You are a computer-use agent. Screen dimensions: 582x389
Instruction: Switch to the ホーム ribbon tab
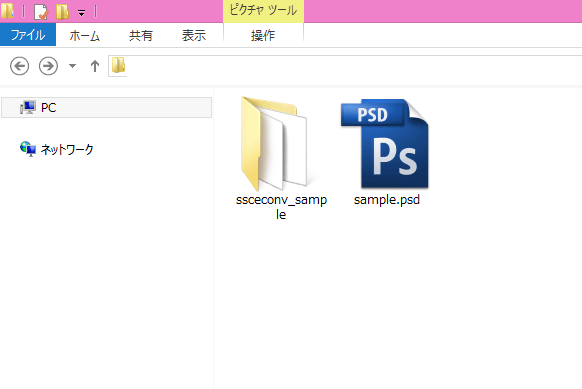coord(85,36)
